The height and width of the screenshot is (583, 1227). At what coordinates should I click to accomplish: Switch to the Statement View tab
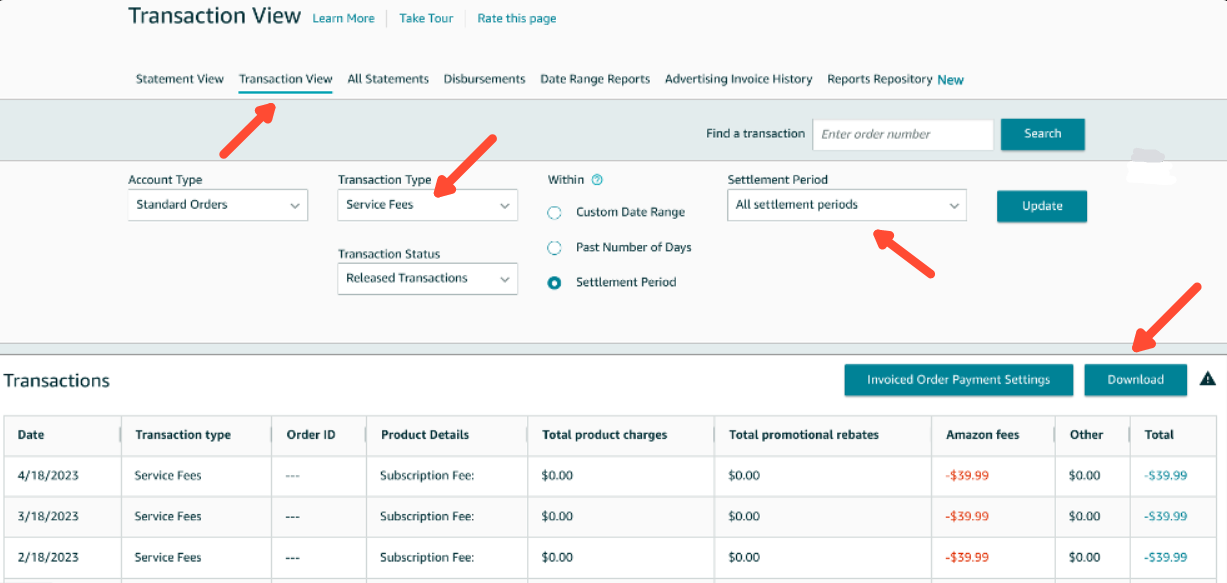[180, 79]
